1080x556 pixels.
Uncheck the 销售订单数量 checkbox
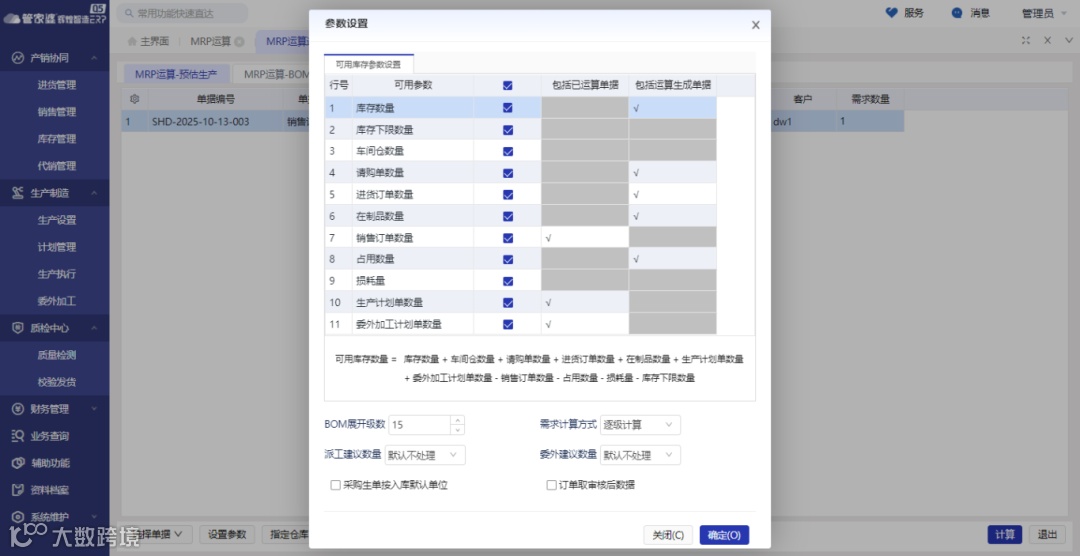(508, 238)
